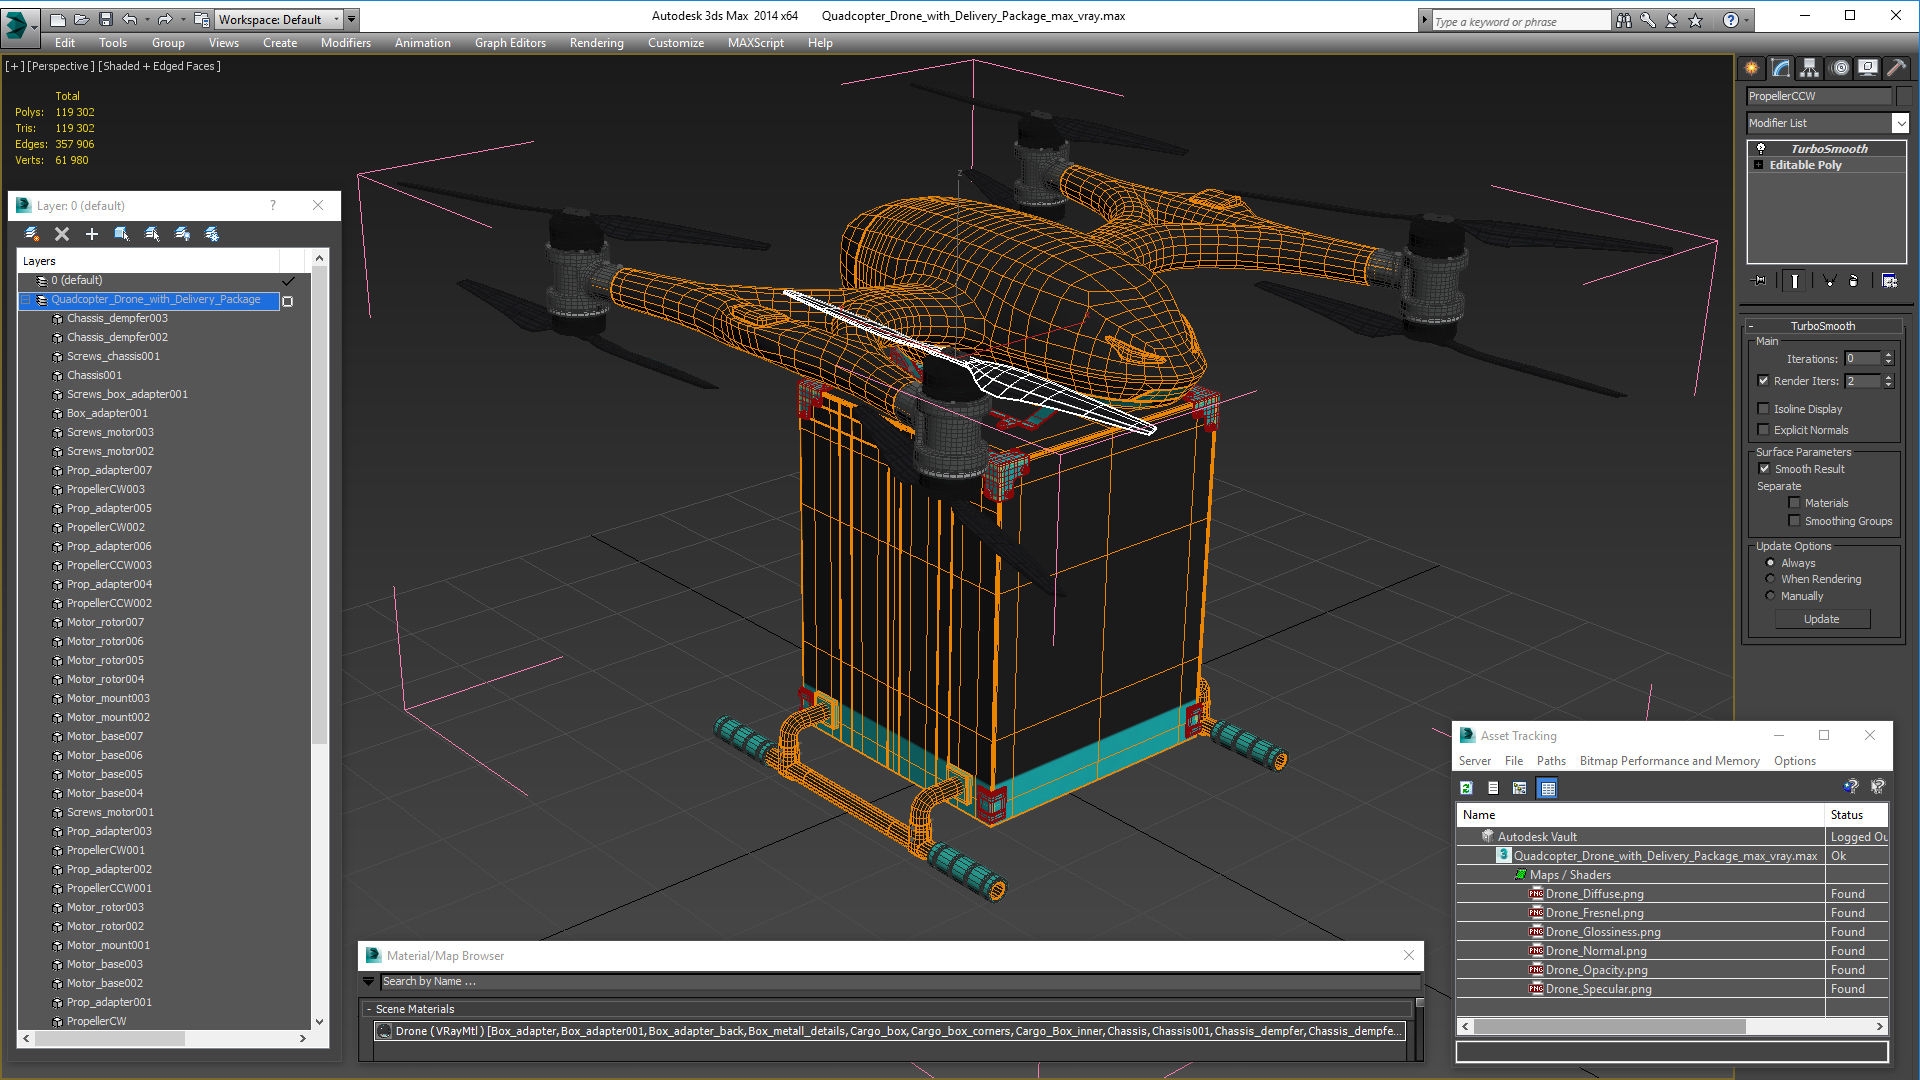Open the undo history dropdown arrow
The width and height of the screenshot is (1920, 1080).
[x=147, y=19]
